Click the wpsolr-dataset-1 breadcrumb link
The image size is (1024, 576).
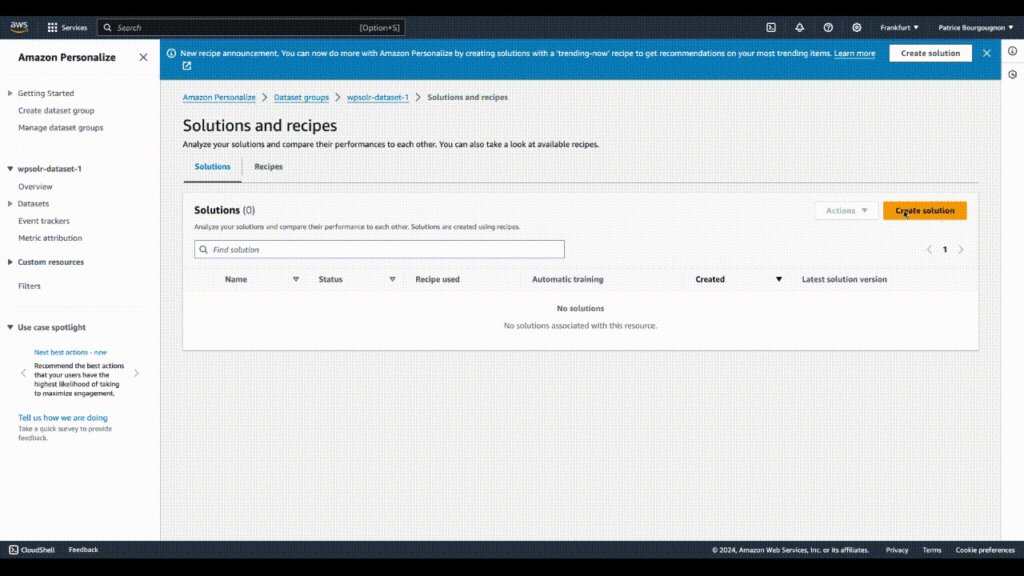point(377,97)
